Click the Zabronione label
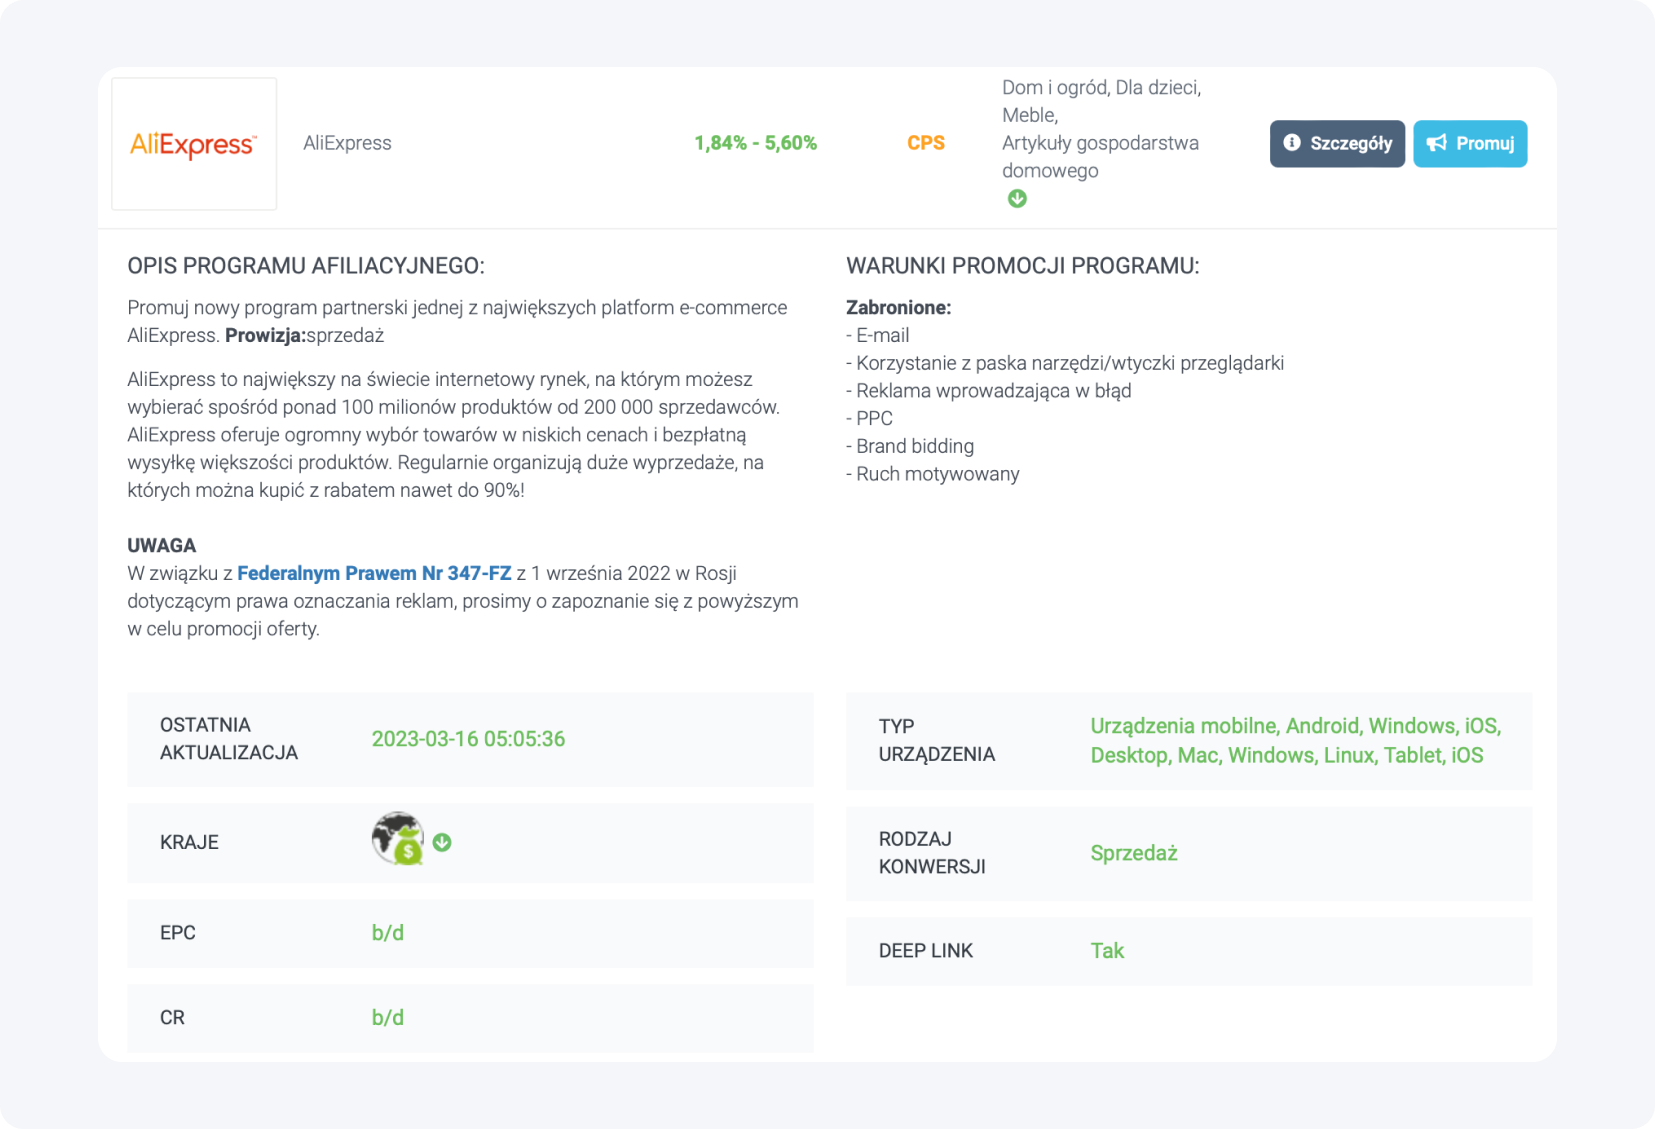Viewport: 1655px width, 1129px height. [x=899, y=308]
